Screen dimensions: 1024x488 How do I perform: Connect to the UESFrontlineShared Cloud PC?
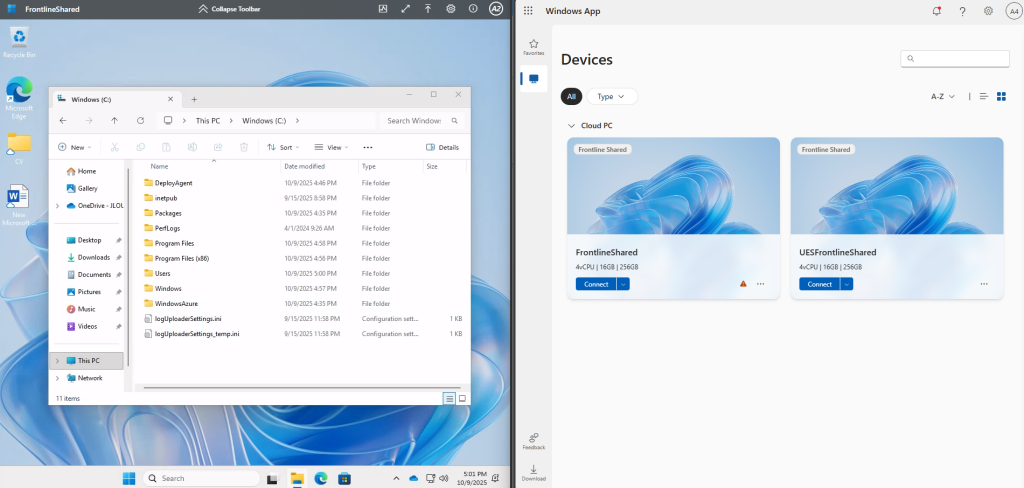819,284
